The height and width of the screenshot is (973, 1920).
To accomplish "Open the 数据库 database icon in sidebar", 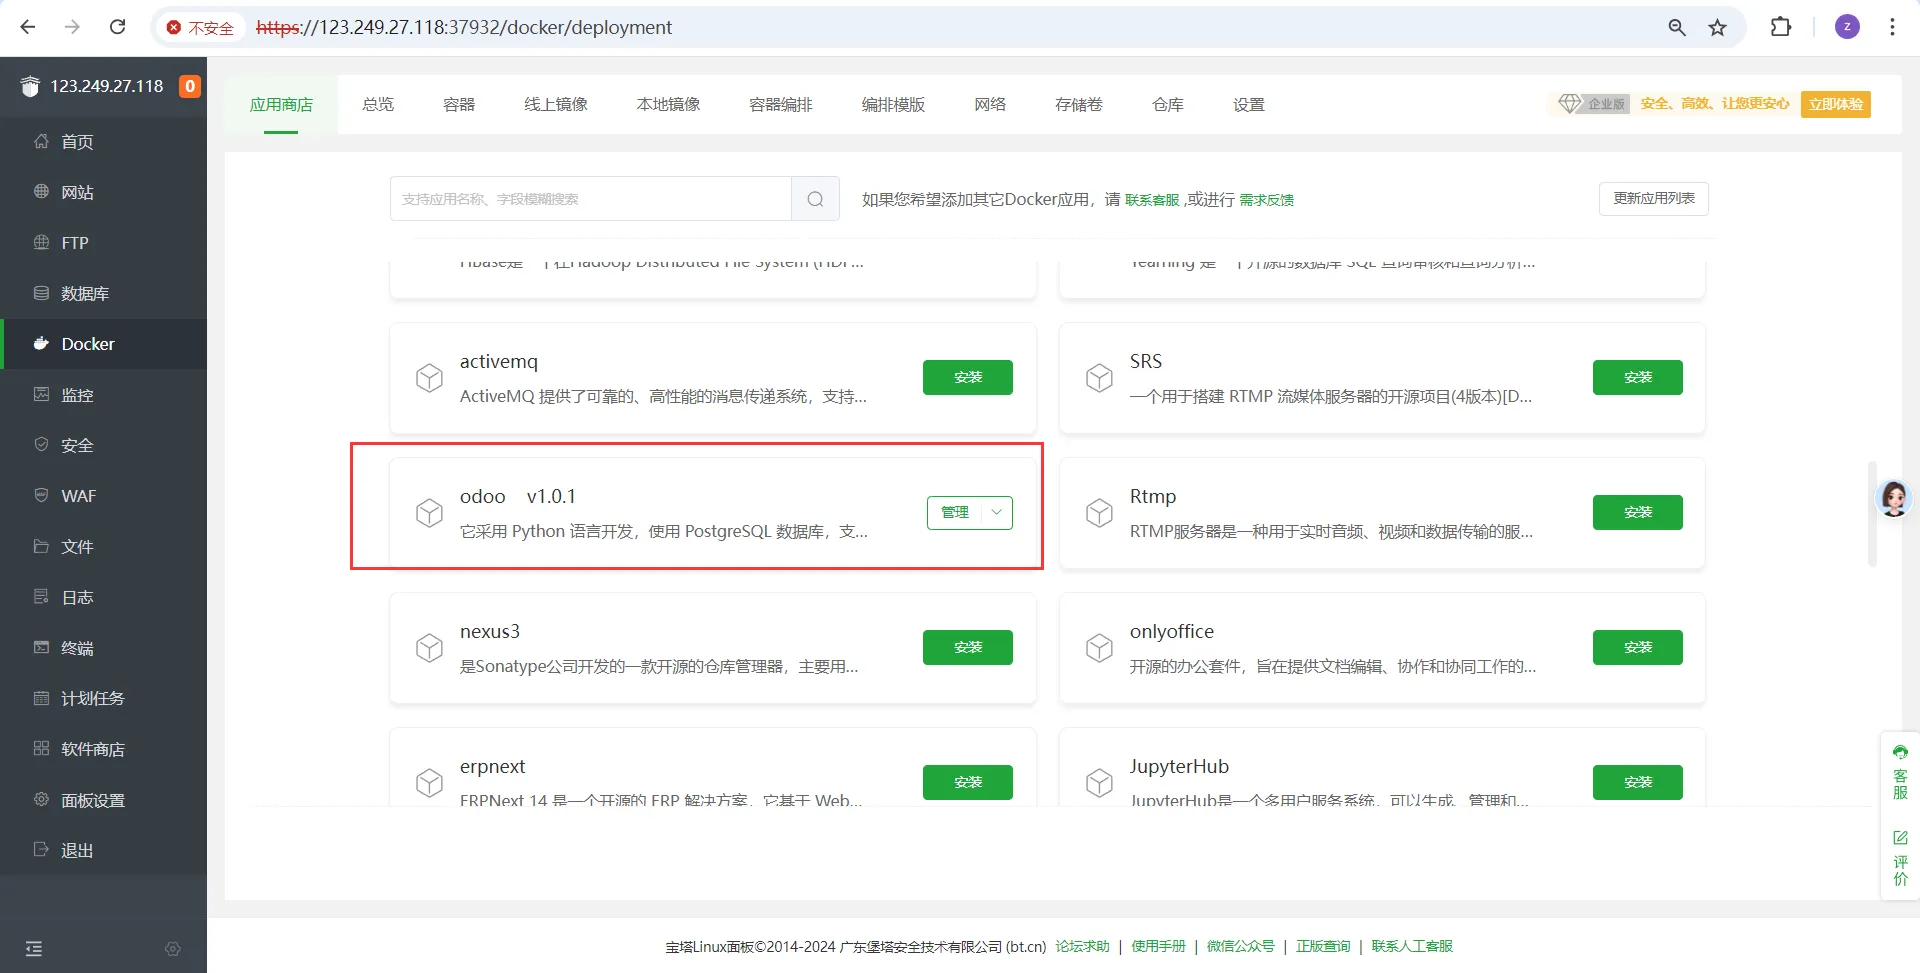I will pos(41,293).
